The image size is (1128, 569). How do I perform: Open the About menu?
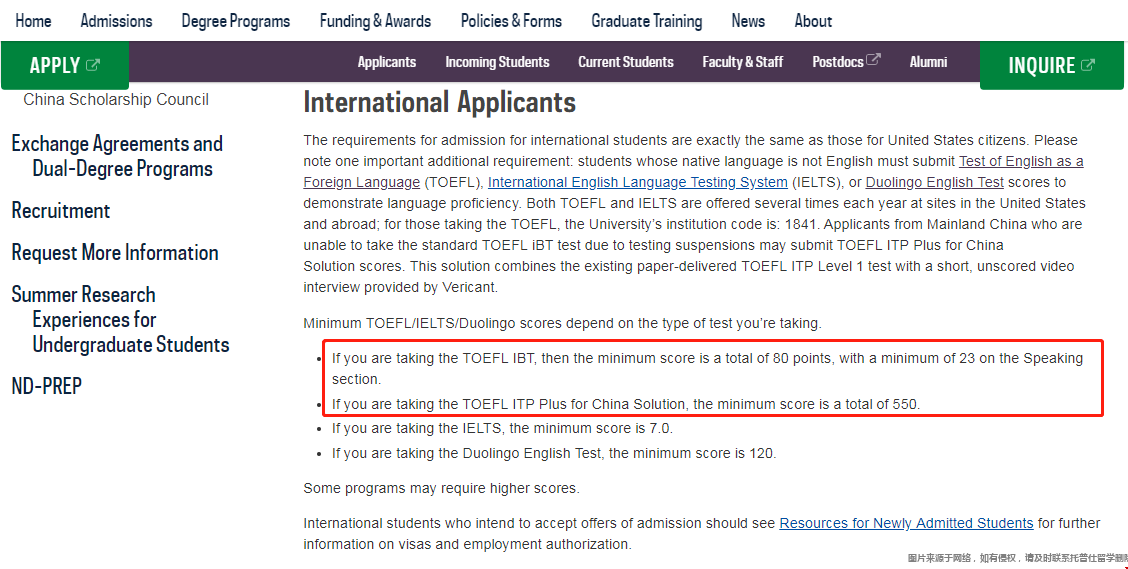coord(813,21)
